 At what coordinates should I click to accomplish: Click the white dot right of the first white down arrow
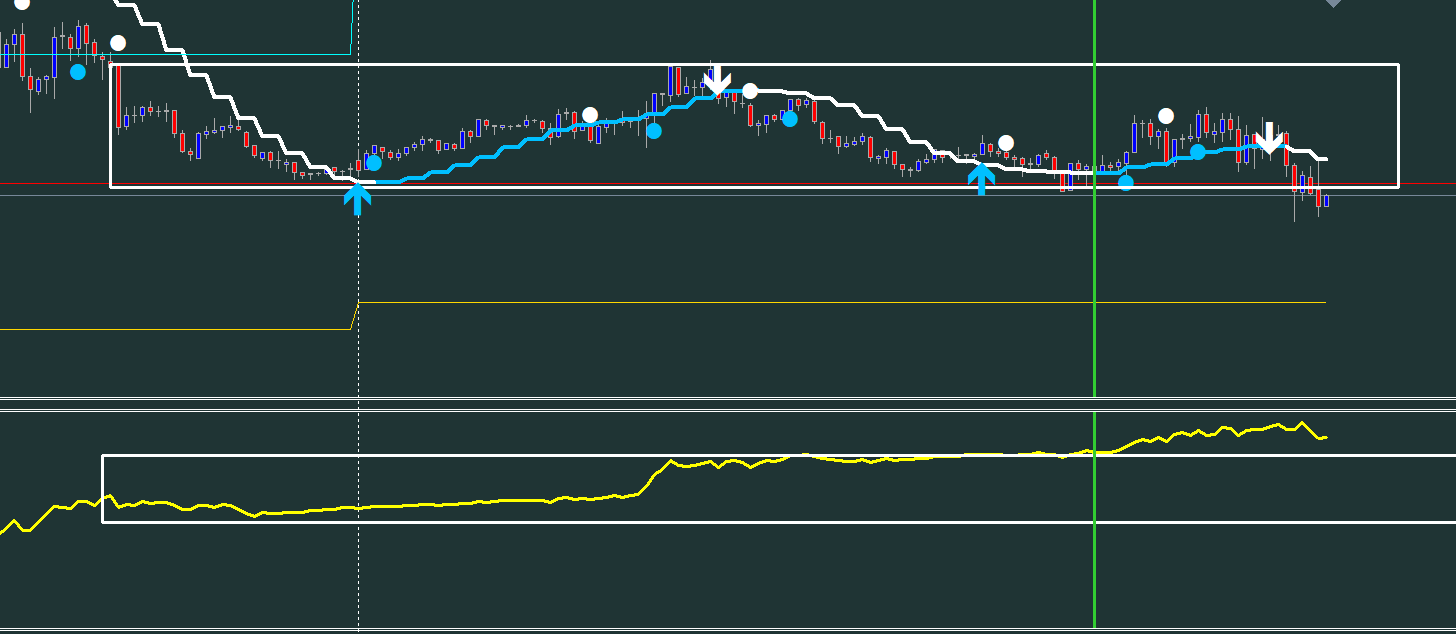[x=750, y=91]
